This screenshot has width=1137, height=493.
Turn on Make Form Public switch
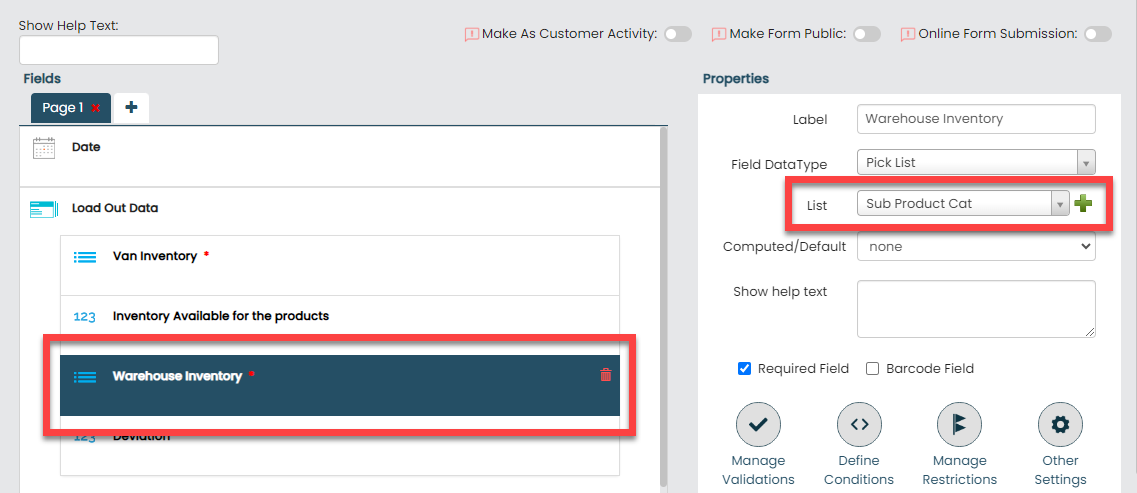click(866, 34)
